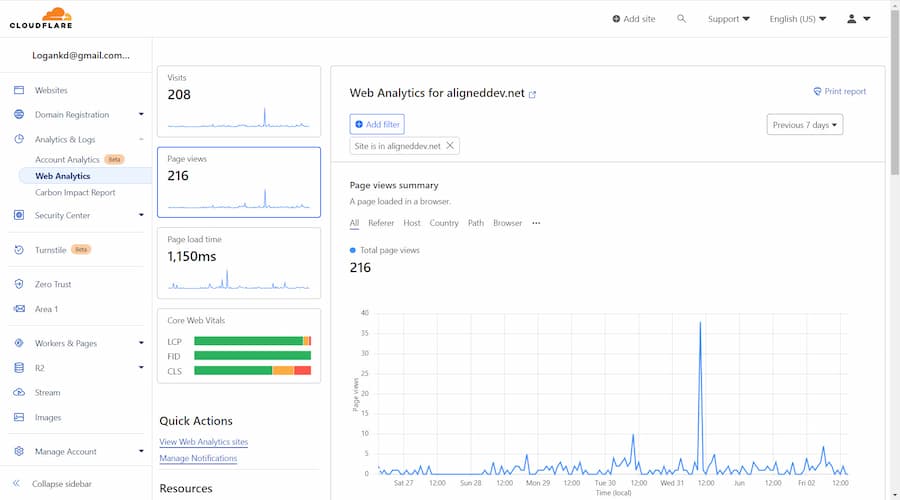The width and height of the screenshot is (900, 500).
Task: Click the Add filter button
Action: click(377, 124)
